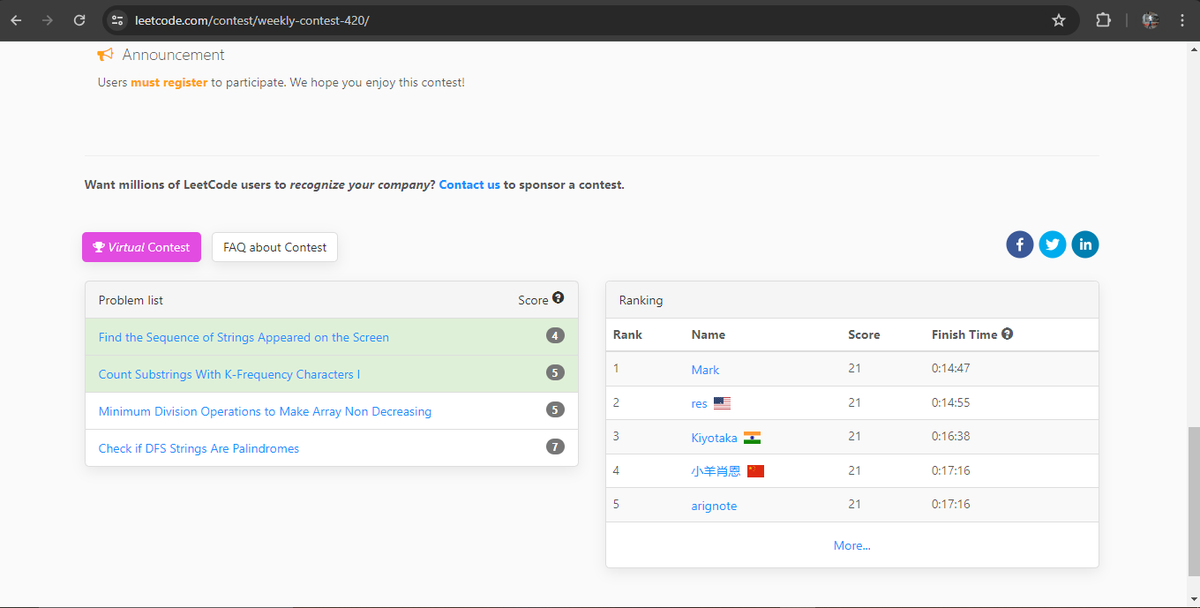1200x608 pixels.
Task: Share the contest on LinkedIn
Action: [x=1085, y=244]
